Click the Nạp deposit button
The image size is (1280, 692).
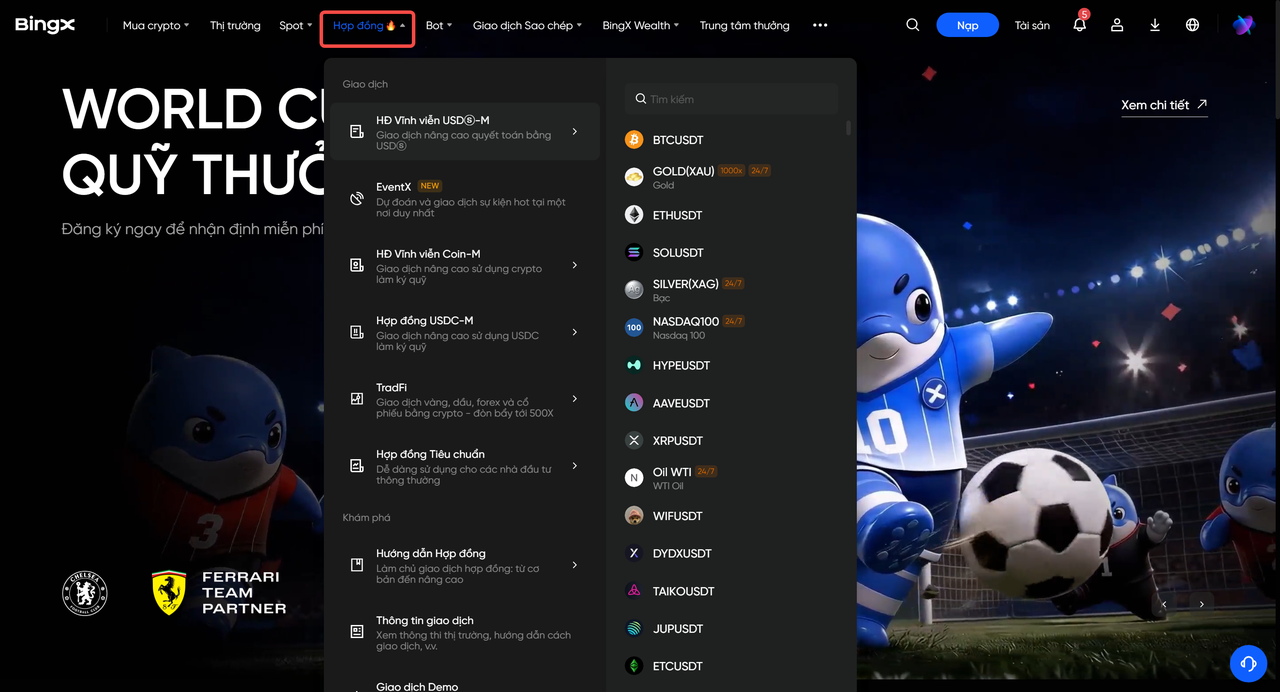point(967,25)
